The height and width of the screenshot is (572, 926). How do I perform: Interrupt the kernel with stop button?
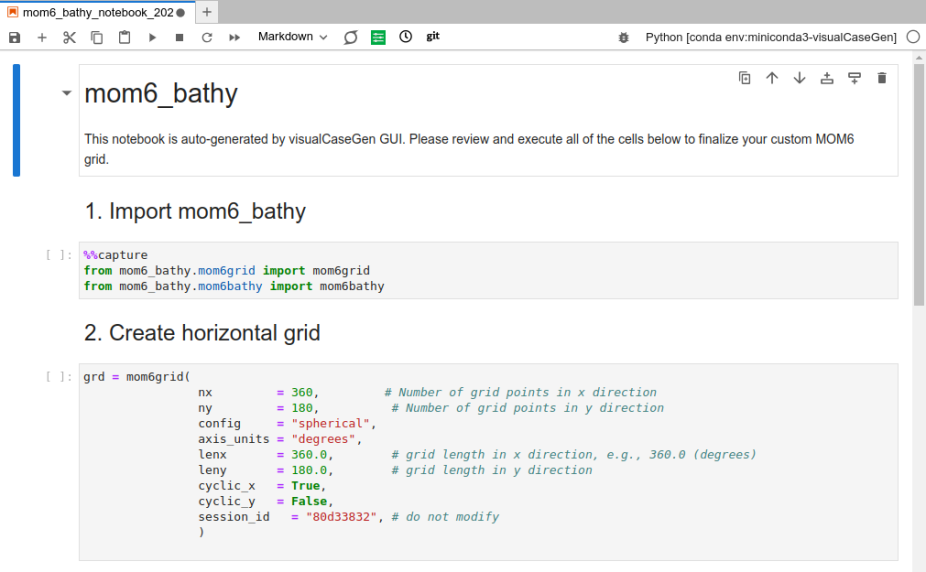179,37
